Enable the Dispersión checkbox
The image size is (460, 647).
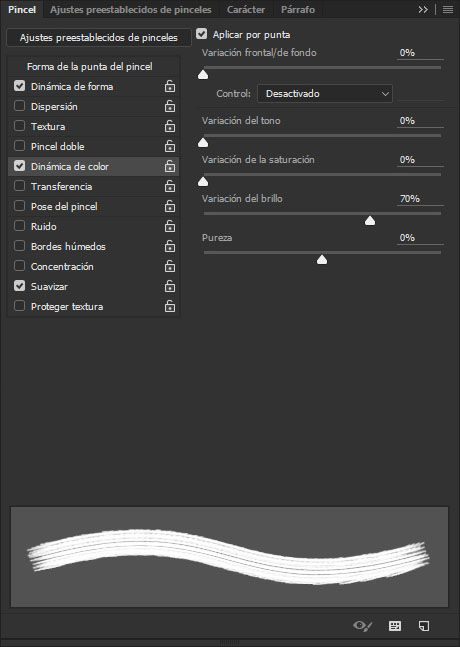coord(19,106)
